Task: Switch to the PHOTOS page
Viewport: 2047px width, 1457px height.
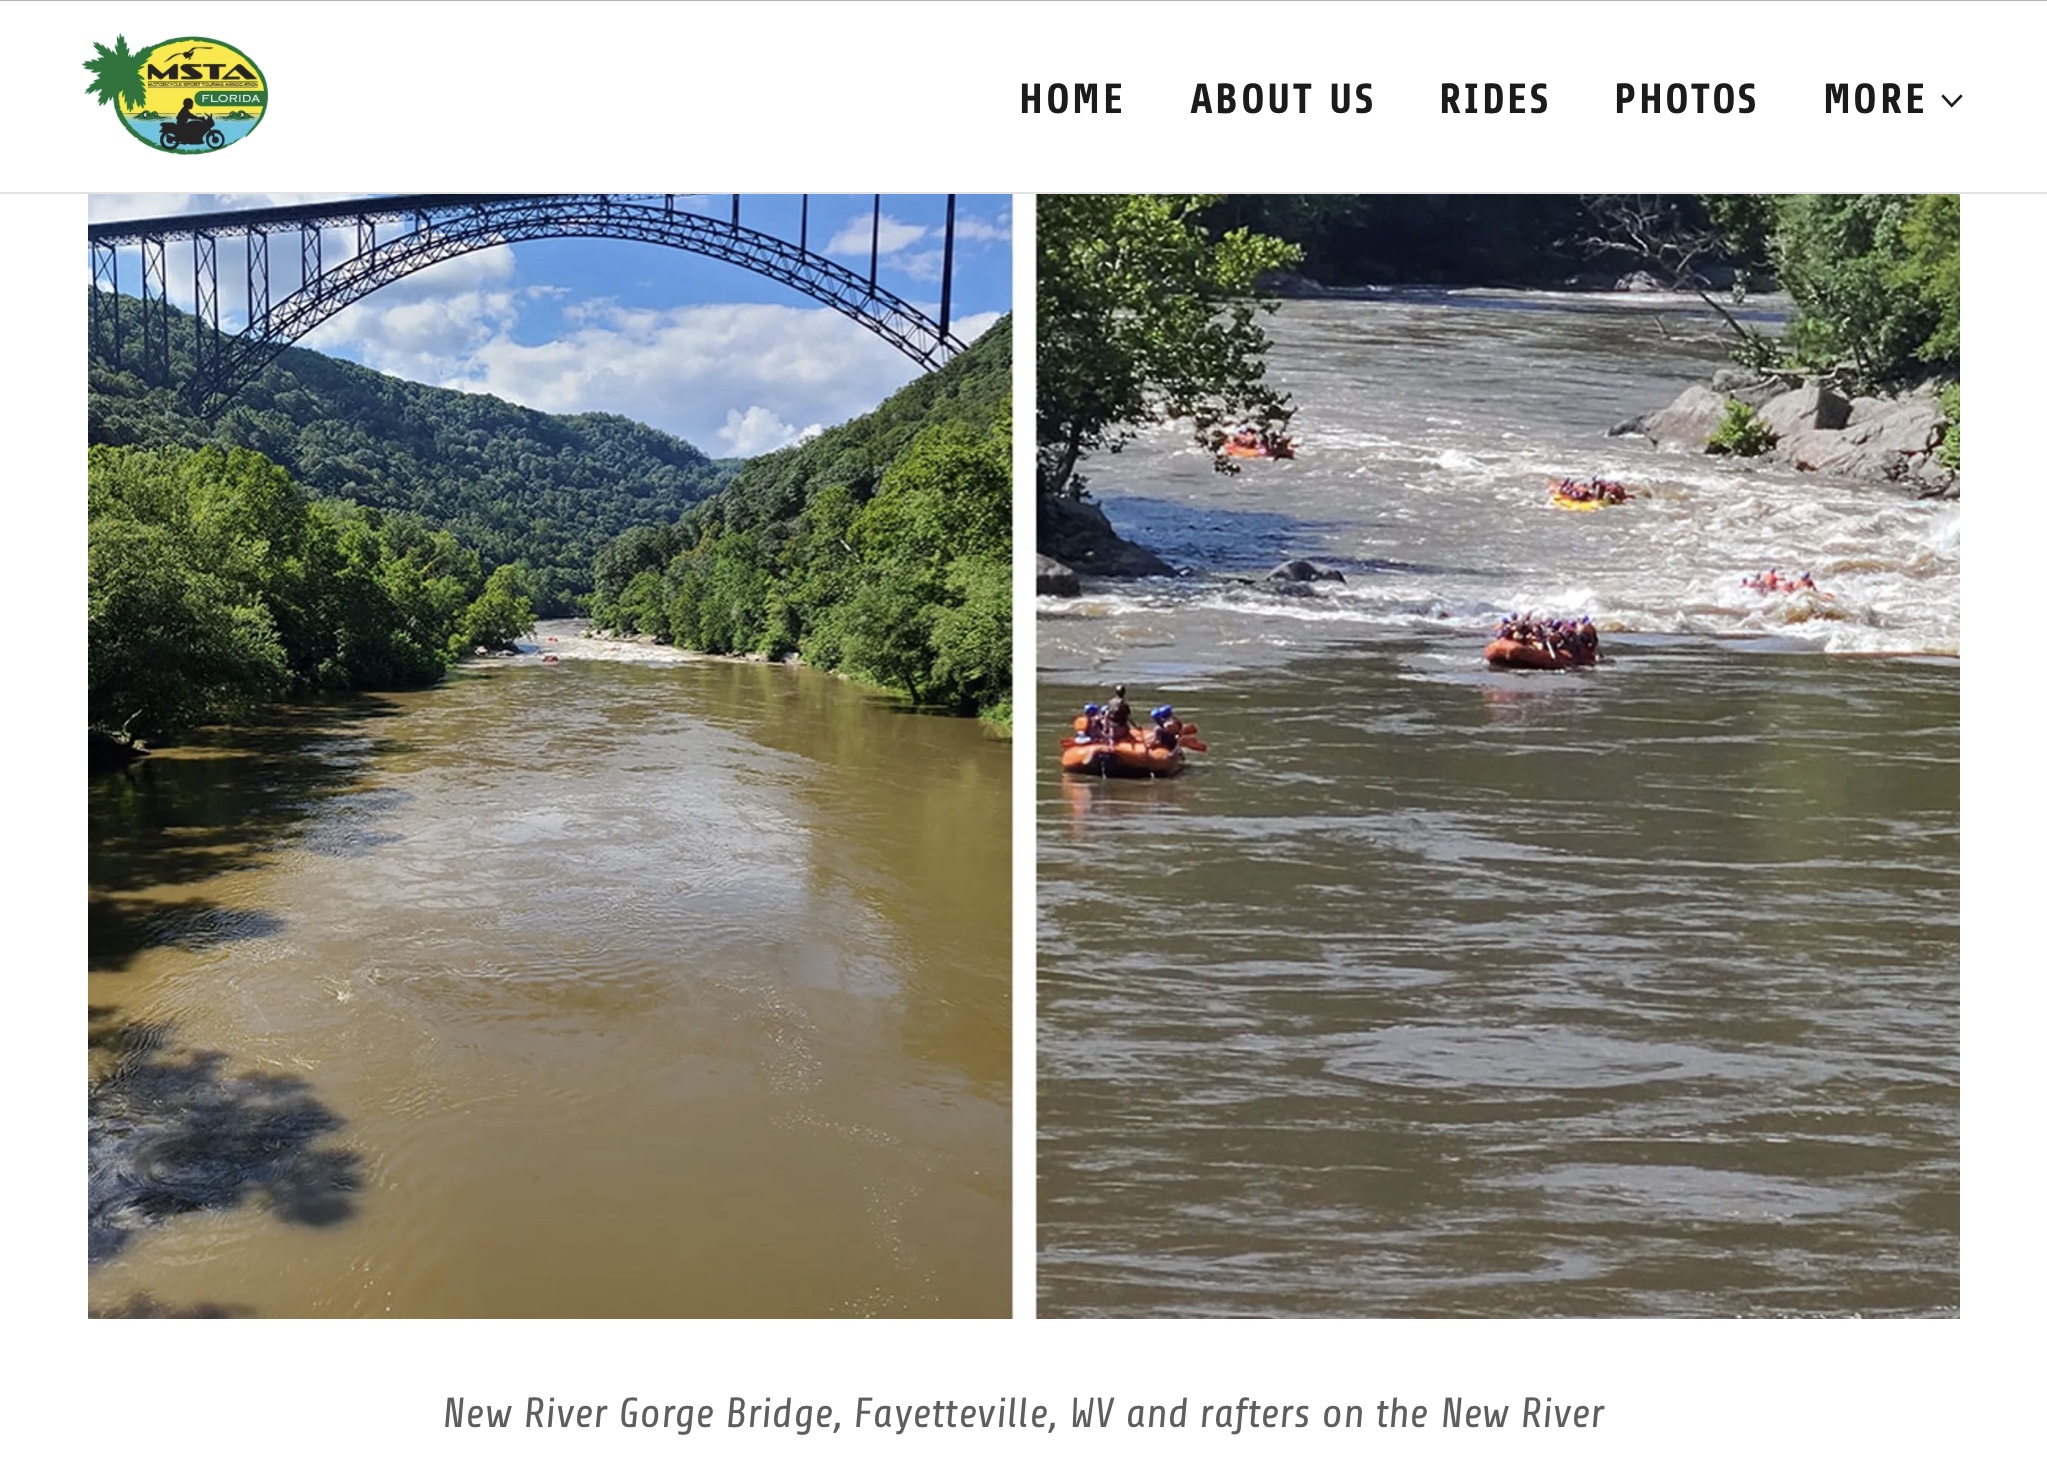Action: (1686, 99)
